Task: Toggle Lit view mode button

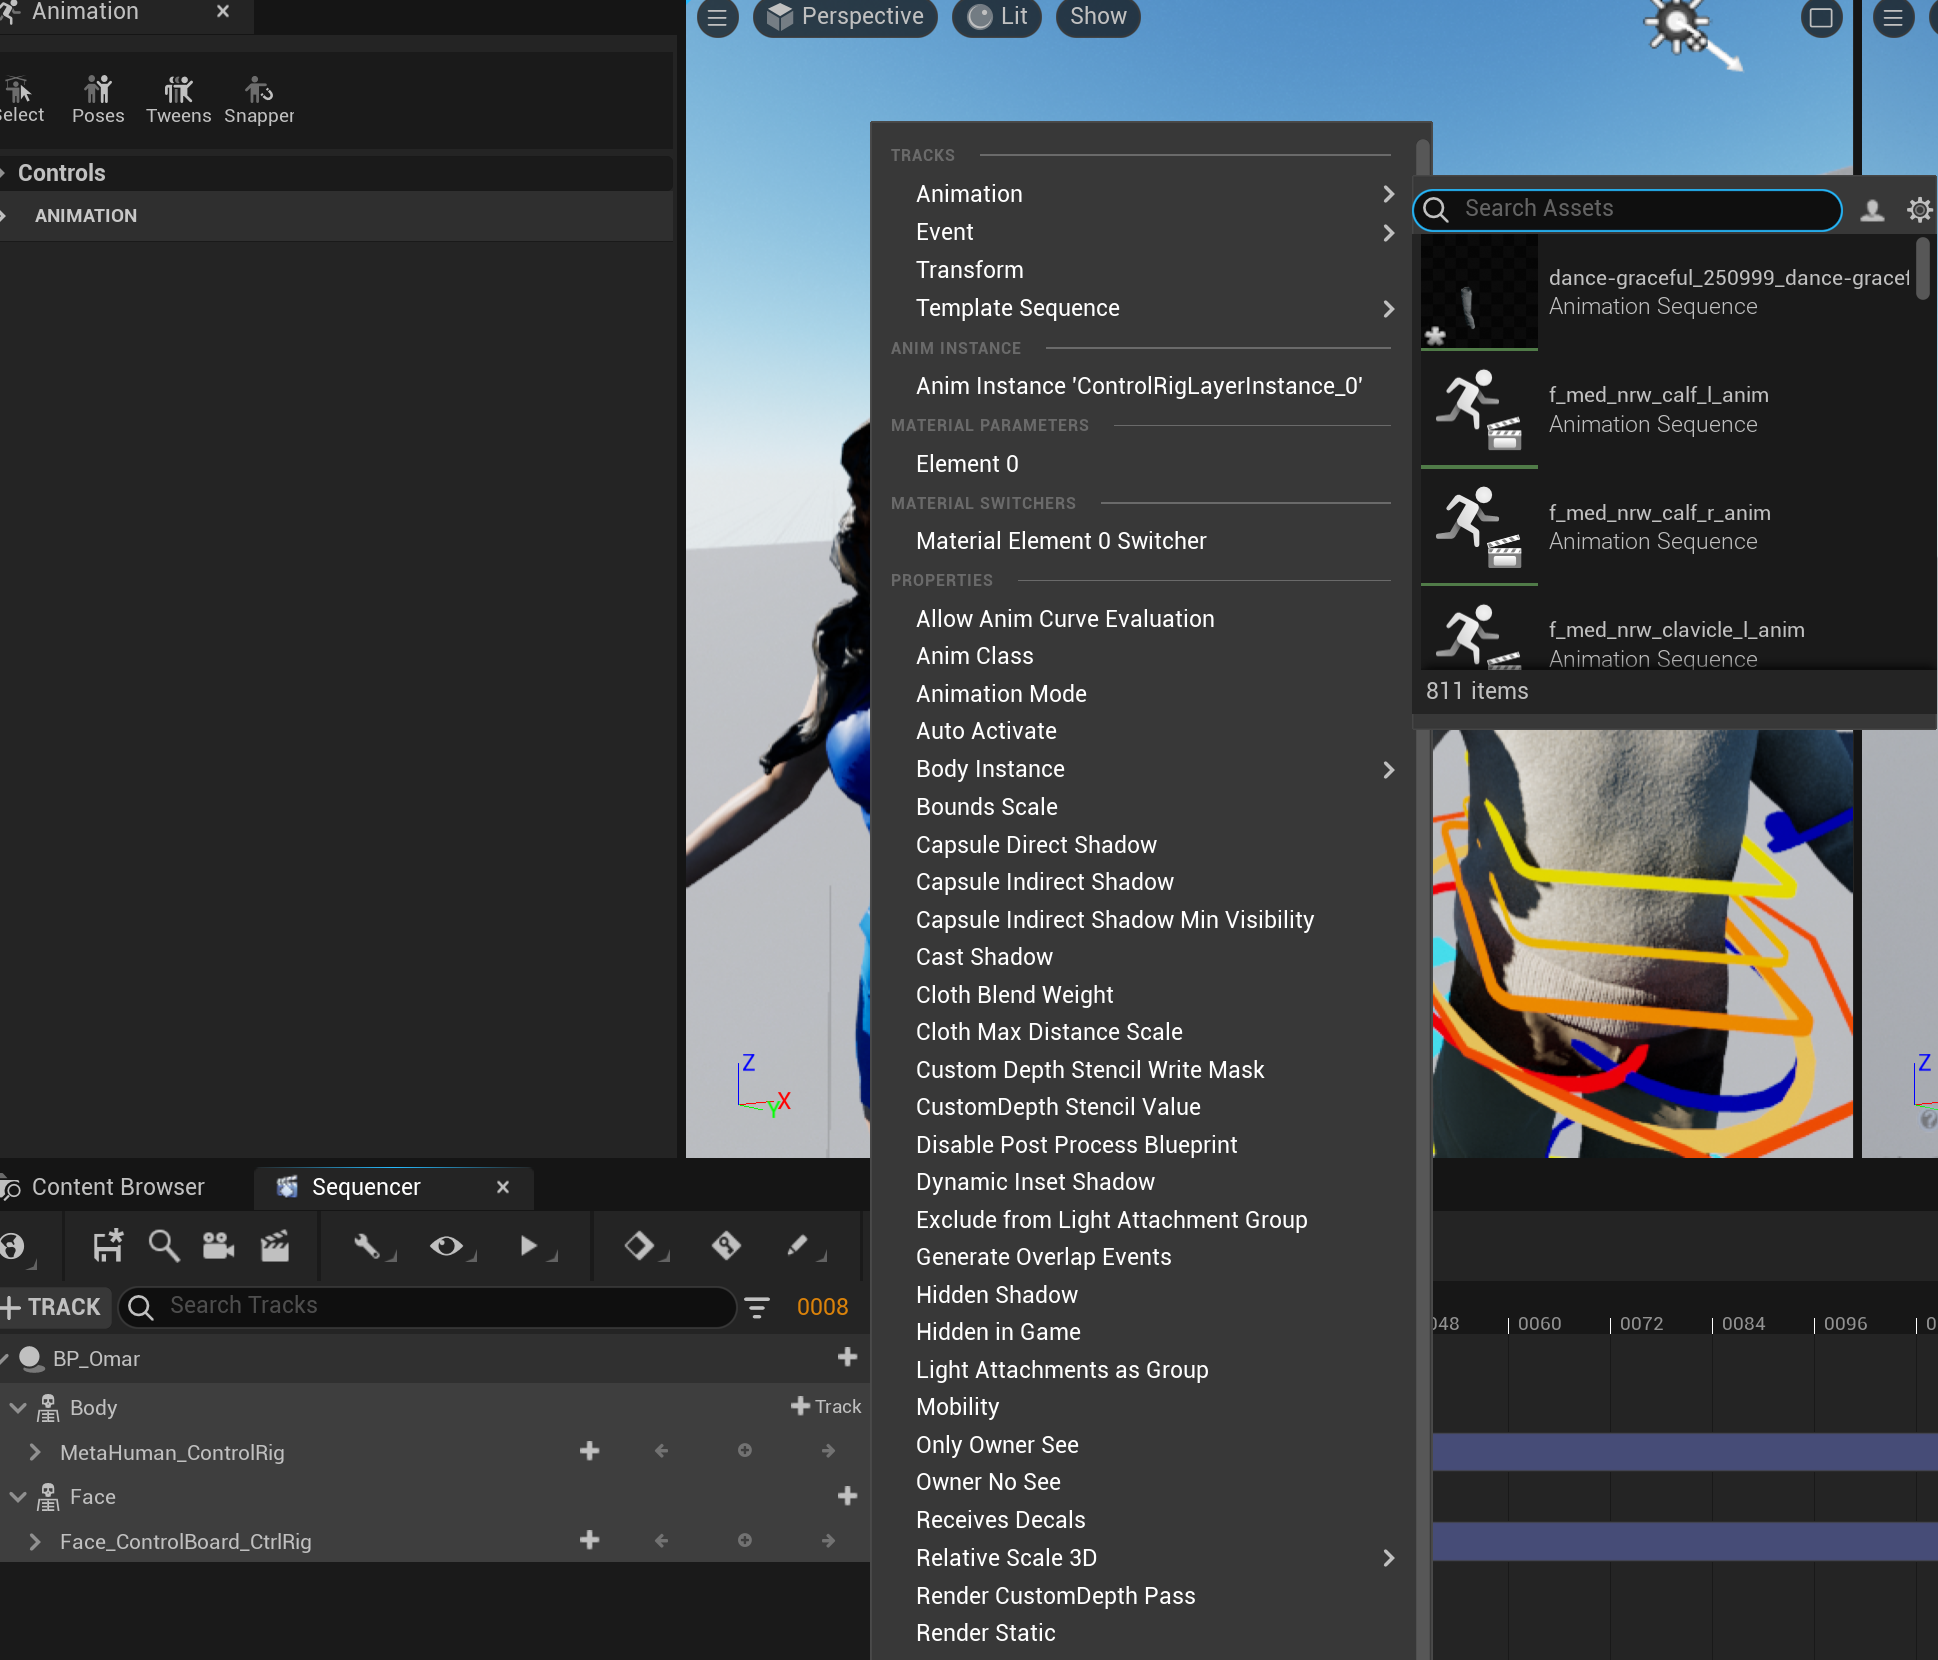Action: point(998,17)
